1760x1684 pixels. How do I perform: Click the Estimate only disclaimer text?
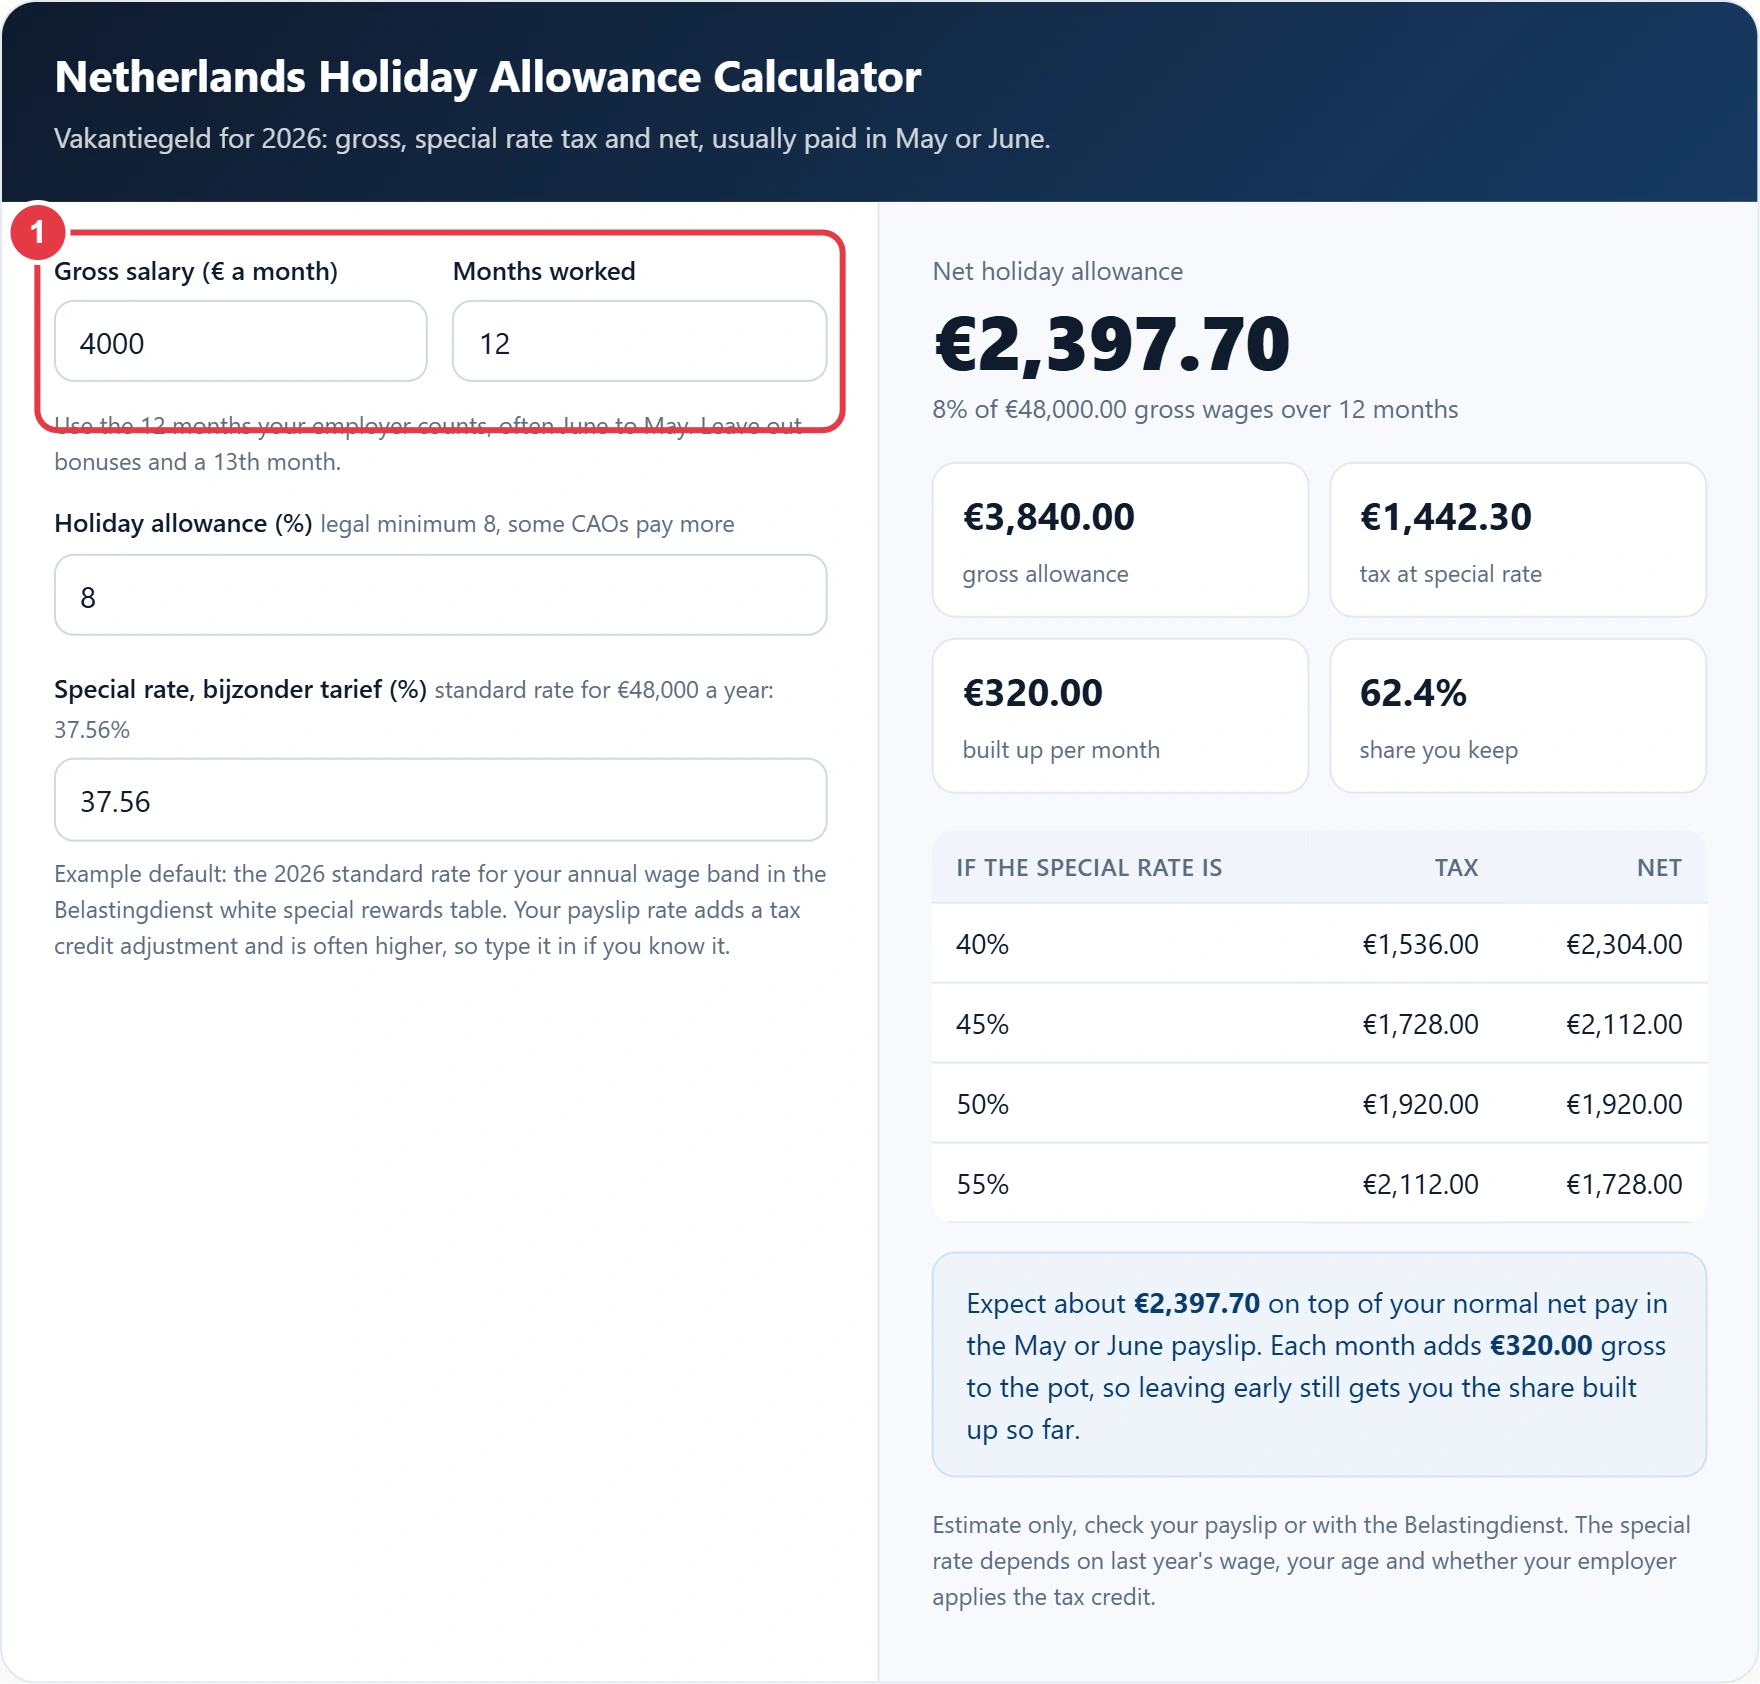point(1311,1560)
